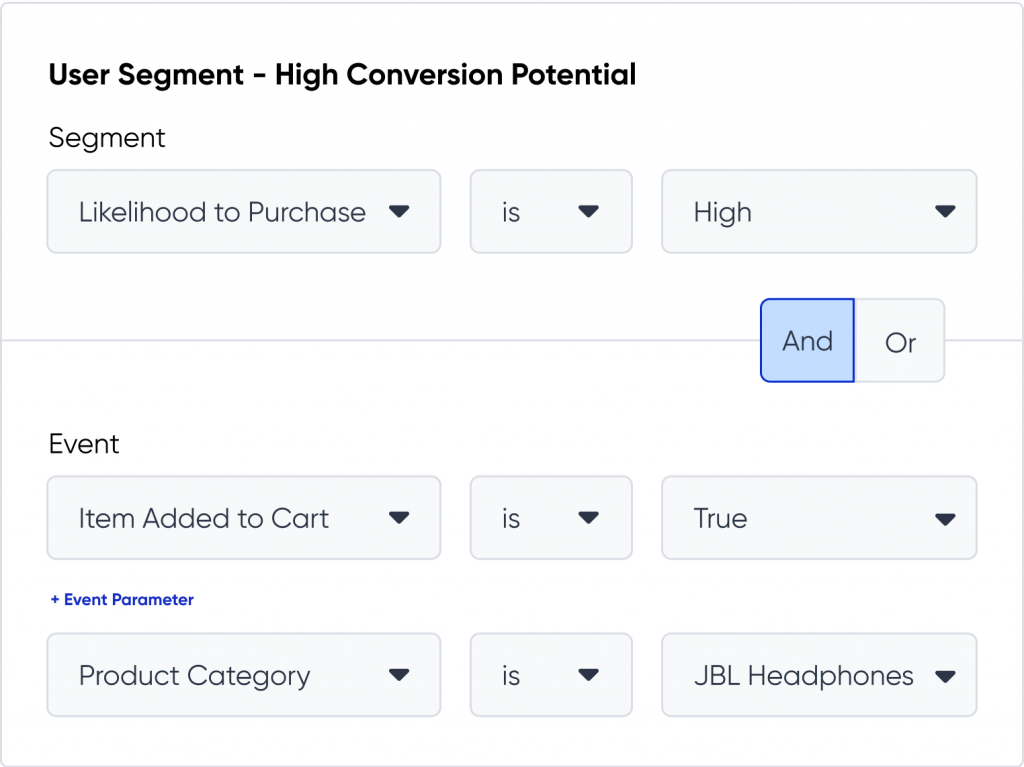Expand the True value dropdown
This screenshot has height=767, width=1024.
coord(818,518)
